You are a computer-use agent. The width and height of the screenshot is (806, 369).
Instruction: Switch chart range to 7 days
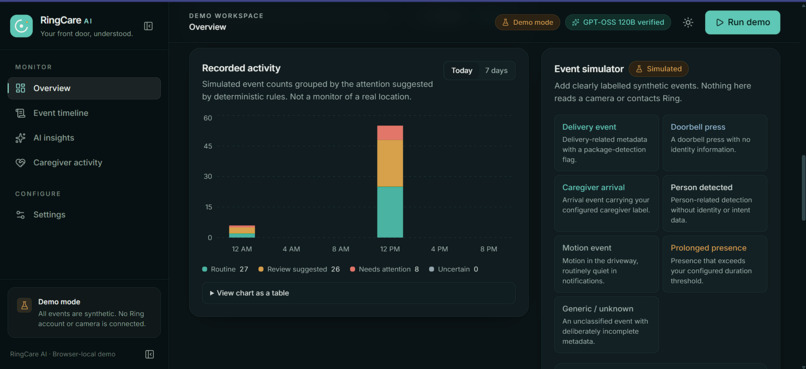(496, 70)
